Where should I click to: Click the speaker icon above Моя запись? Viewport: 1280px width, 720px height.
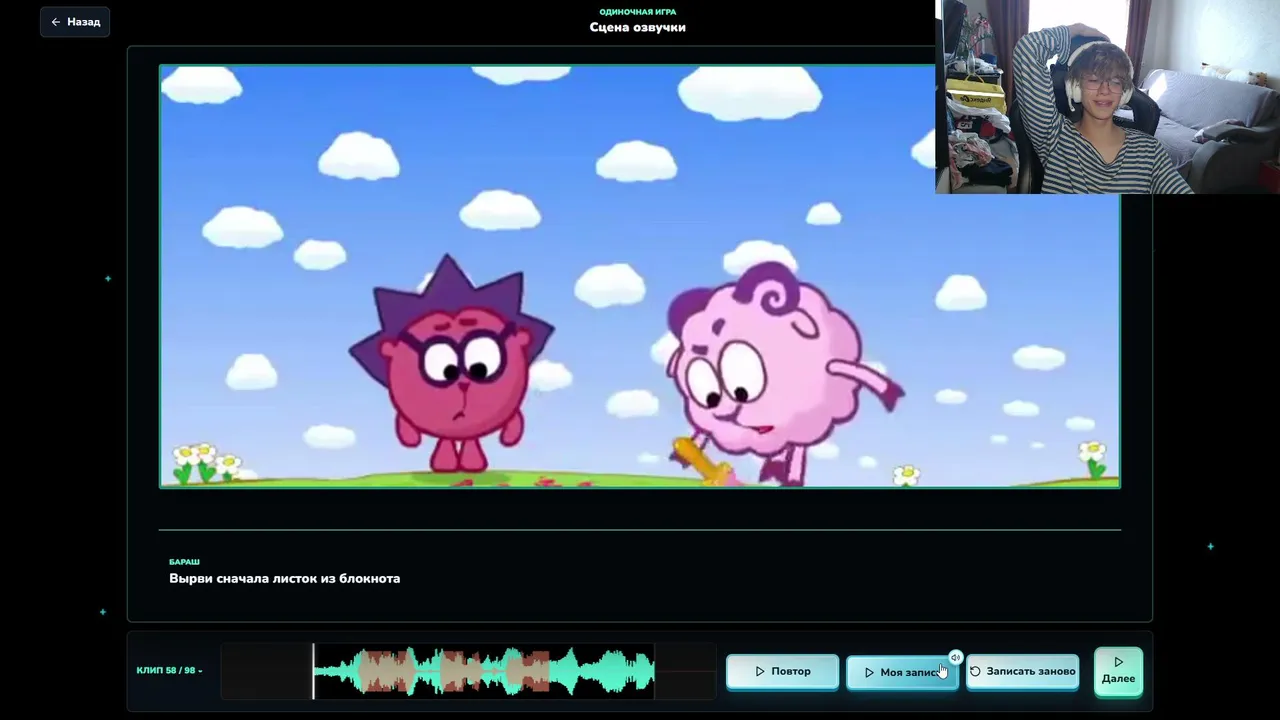pos(955,657)
